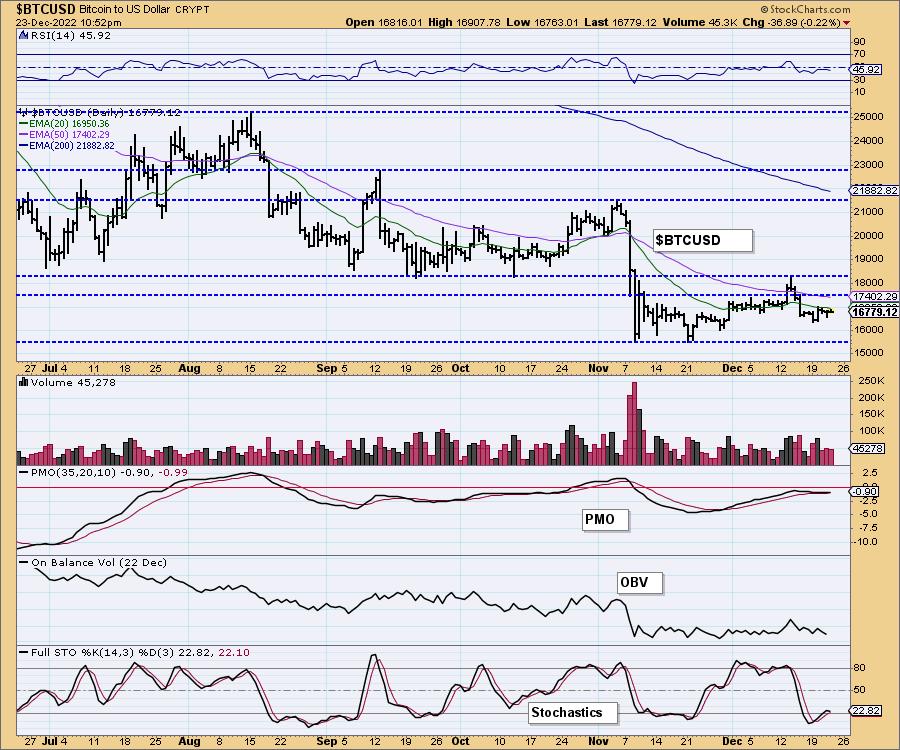Click the EMA(20) 16950.36 legend entry
The width and height of the screenshot is (900, 750).
coord(64,123)
